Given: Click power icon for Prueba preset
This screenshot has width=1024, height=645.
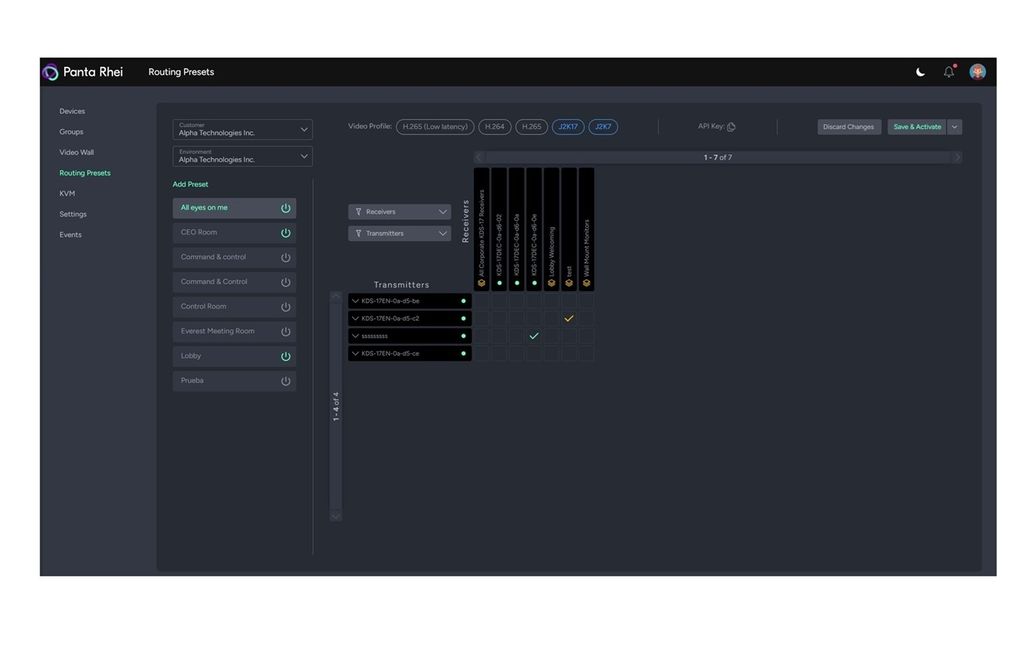Looking at the screenshot, I should pyautogui.click(x=286, y=381).
